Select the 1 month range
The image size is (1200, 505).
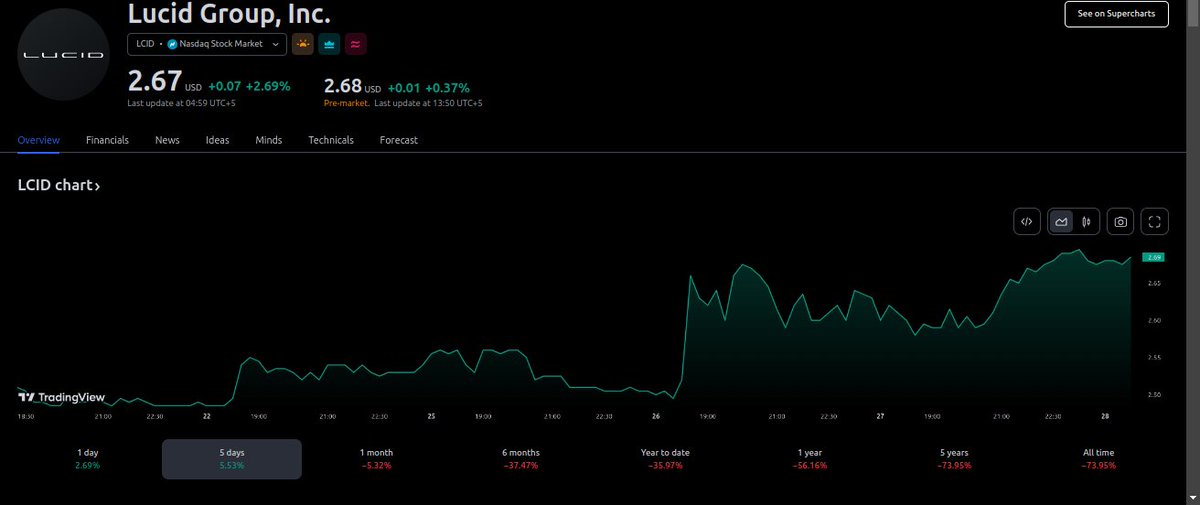(x=377, y=459)
